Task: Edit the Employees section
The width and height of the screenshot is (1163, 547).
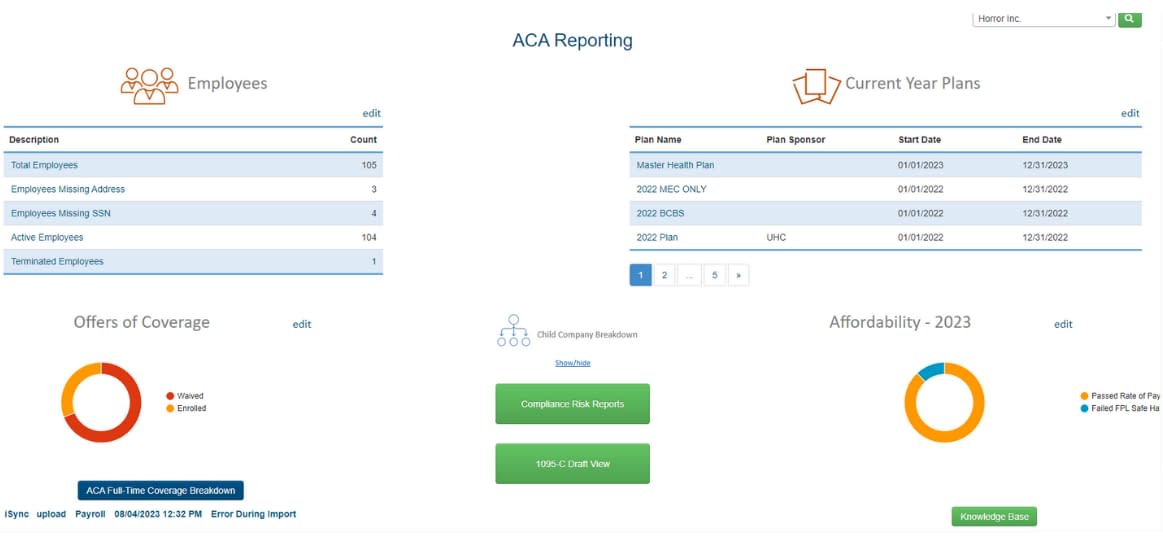Action: click(371, 113)
